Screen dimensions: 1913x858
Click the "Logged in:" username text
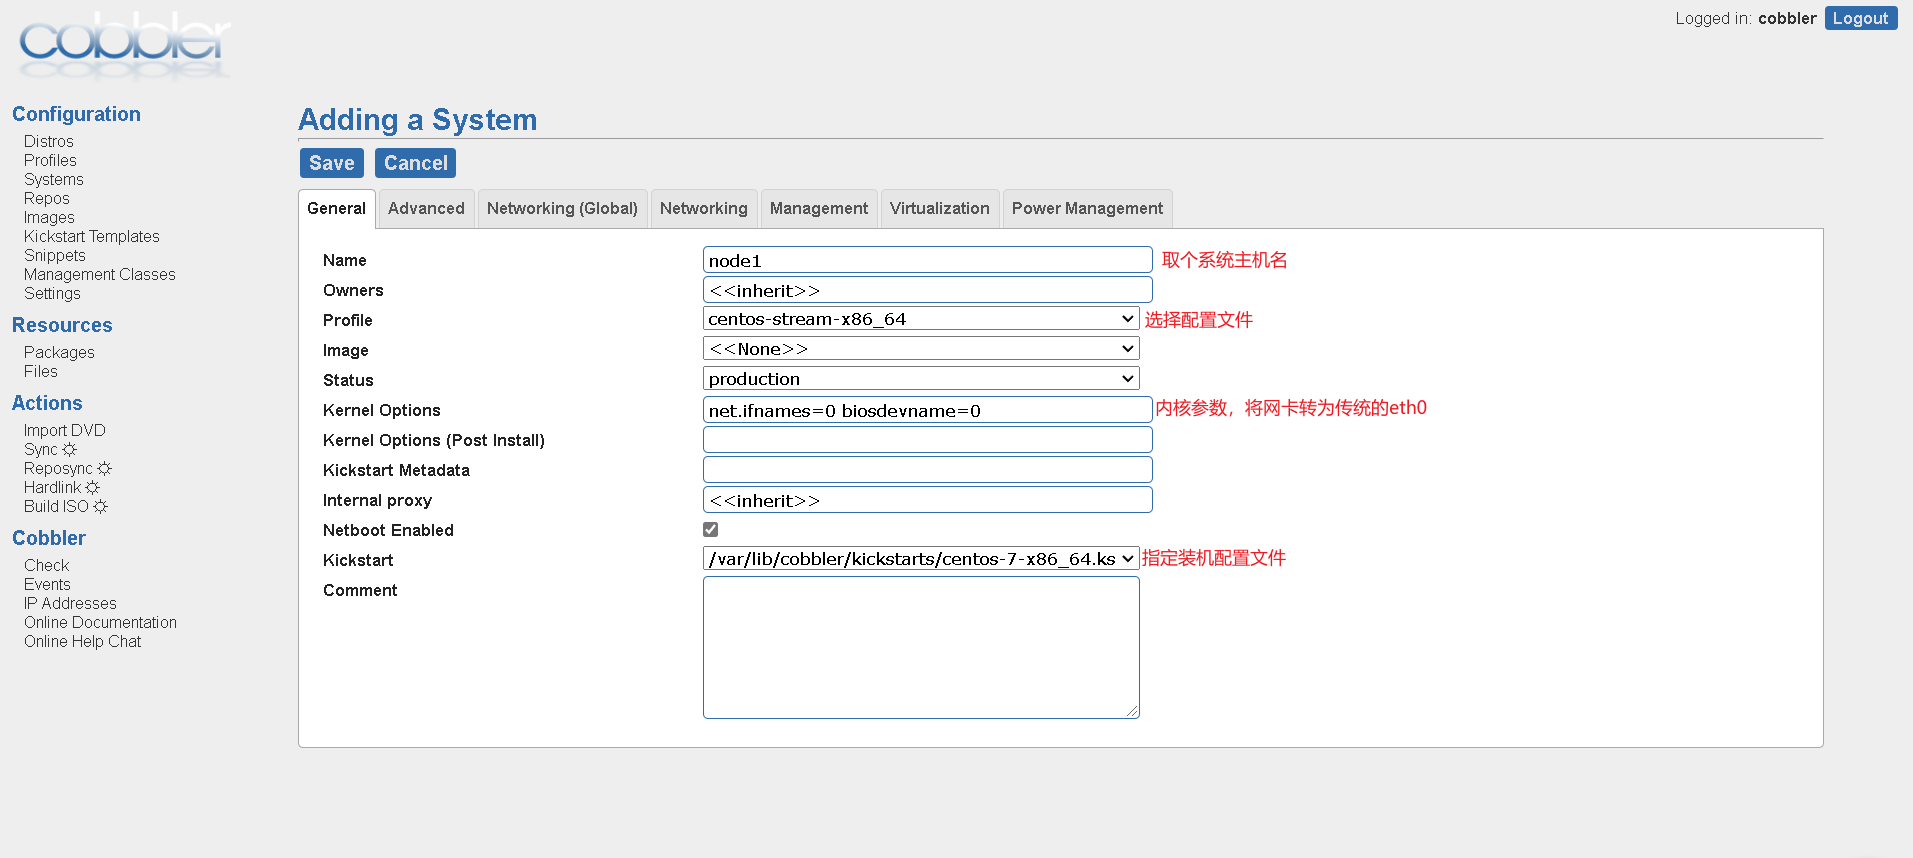pyautogui.click(x=1787, y=19)
